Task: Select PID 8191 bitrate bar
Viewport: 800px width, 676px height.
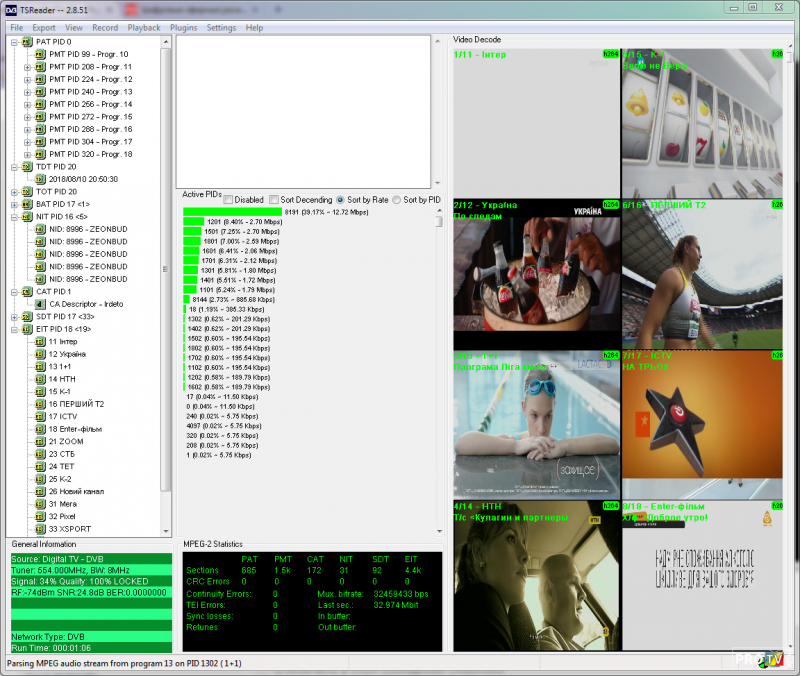Action: pos(233,212)
